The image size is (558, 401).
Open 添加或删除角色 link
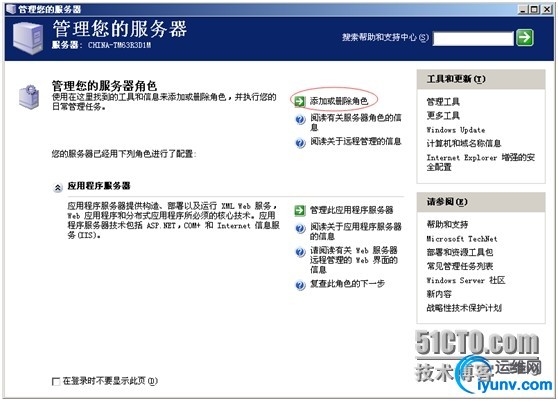[338, 101]
